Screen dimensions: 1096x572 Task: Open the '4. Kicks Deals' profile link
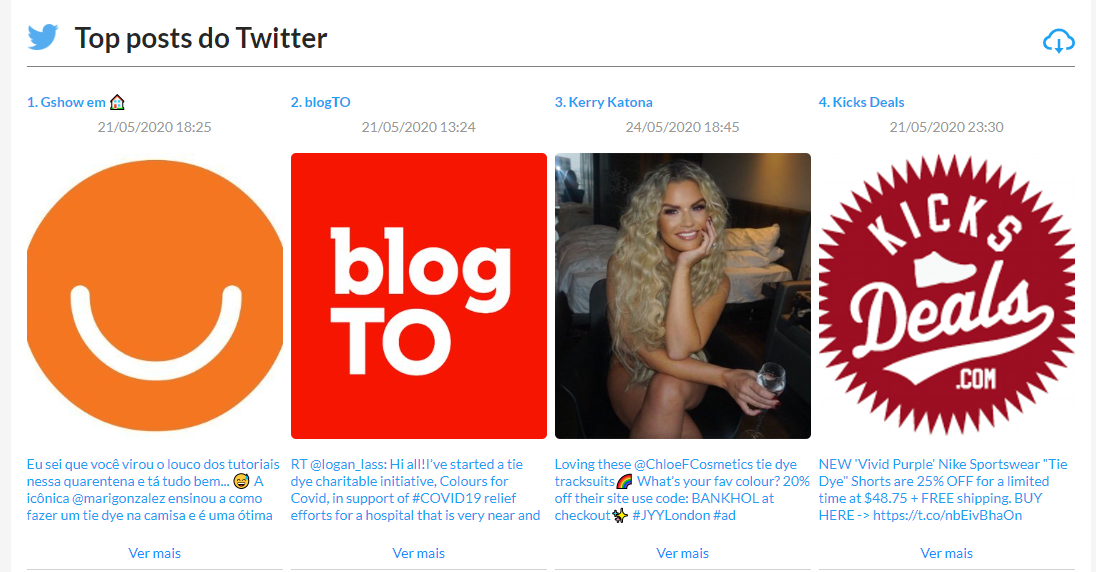click(861, 102)
